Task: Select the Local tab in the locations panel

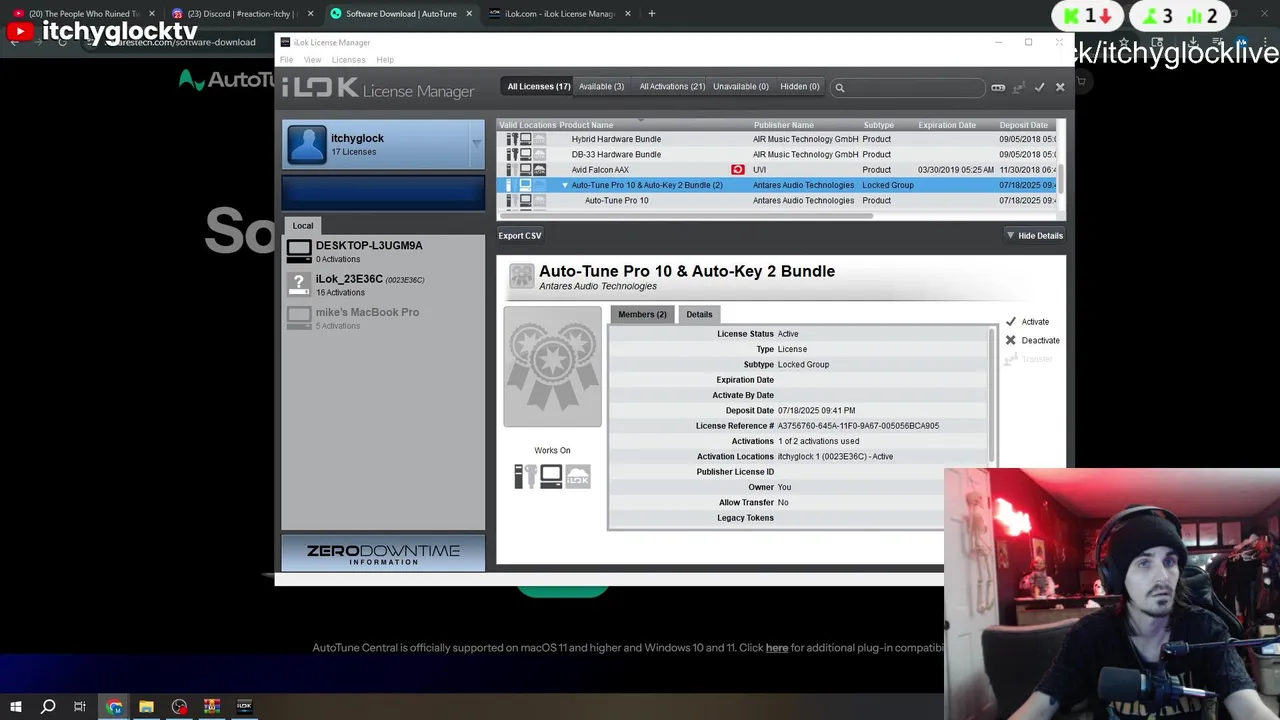Action: click(x=303, y=226)
